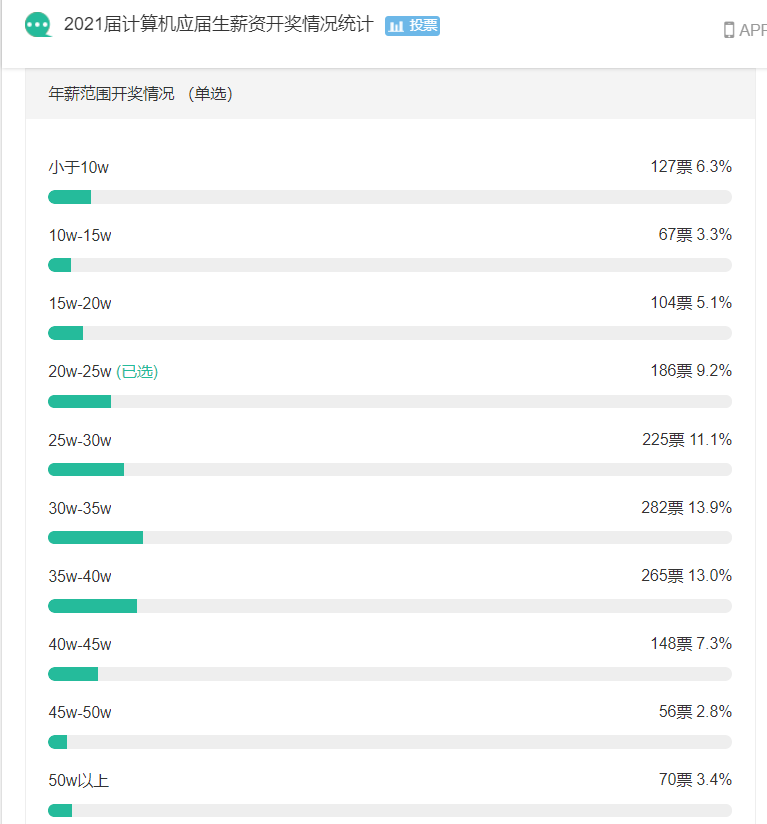Choose the 35w-40w salary range
The width and height of the screenshot is (767, 824).
pyautogui.click(x=80, y=576)
